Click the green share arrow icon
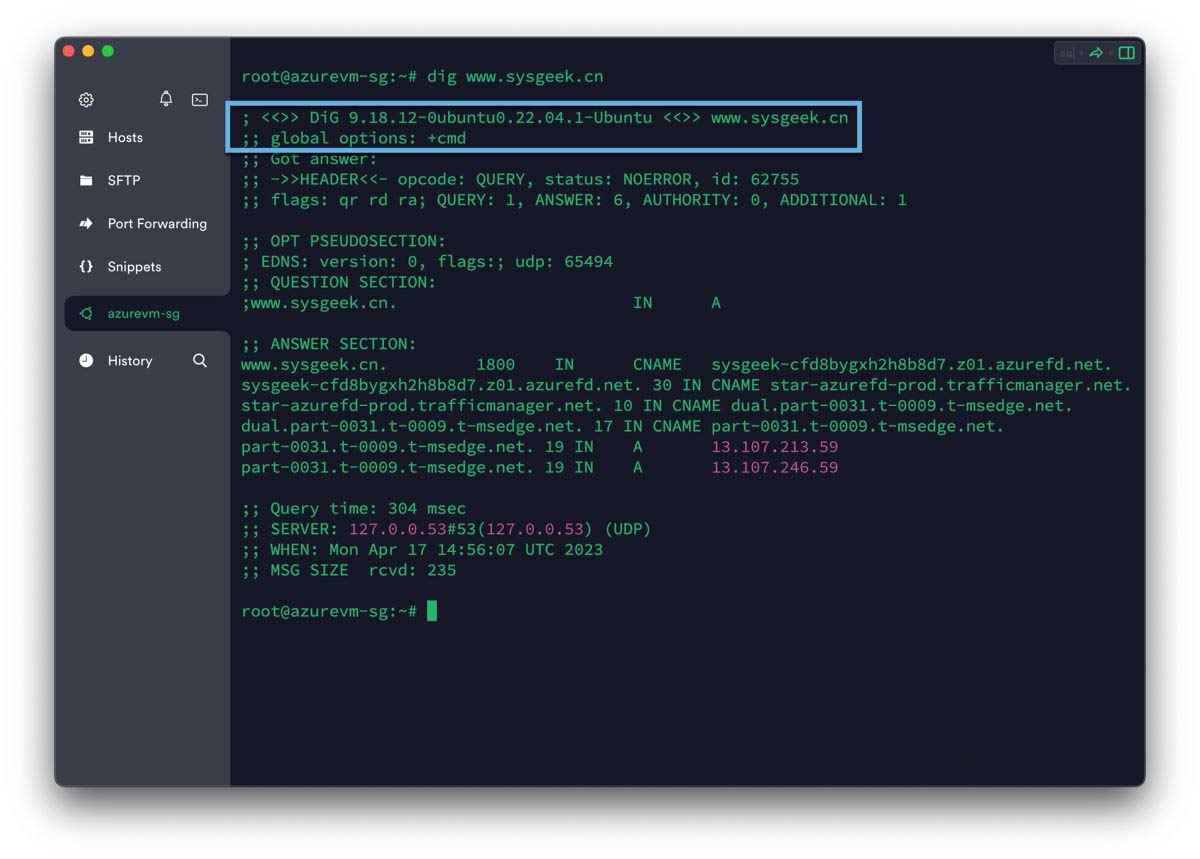1200x859 pixels. pos(1096,53)
